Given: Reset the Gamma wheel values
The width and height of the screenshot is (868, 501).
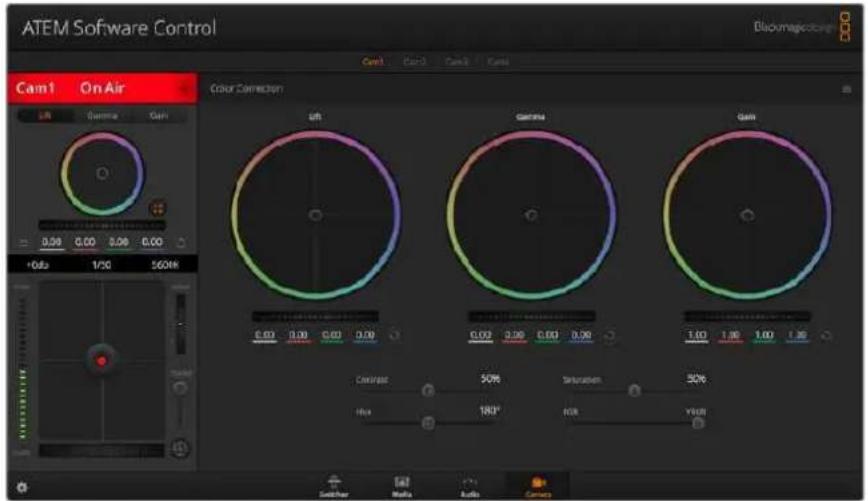Looking at the screenshot, I should (609, 335).
